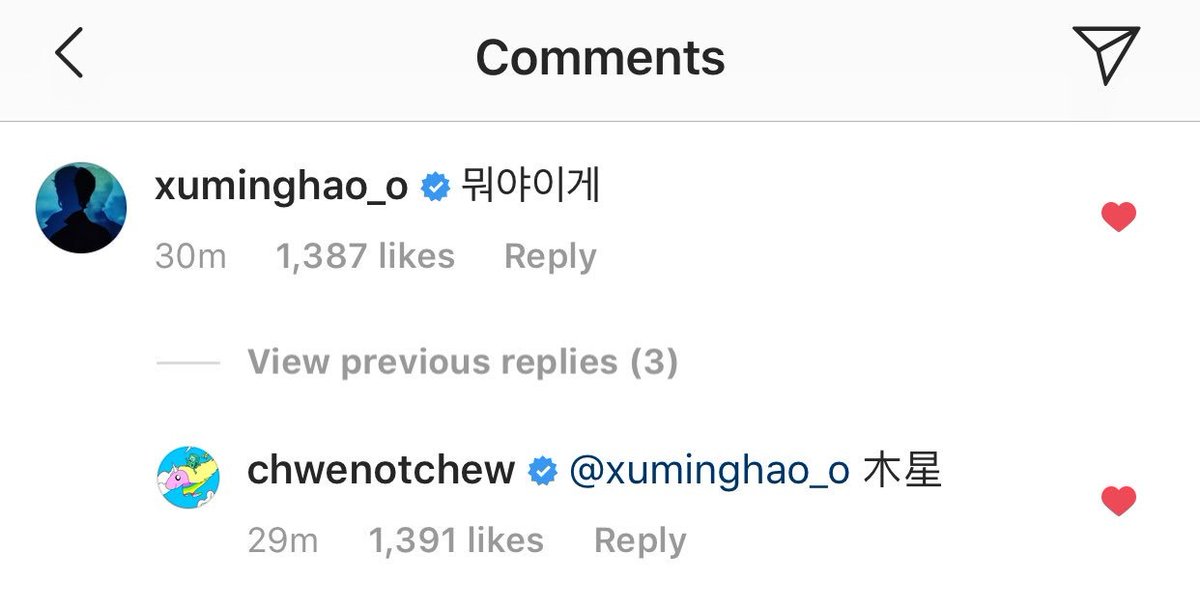Go back using the left arrow

(69, 54)
